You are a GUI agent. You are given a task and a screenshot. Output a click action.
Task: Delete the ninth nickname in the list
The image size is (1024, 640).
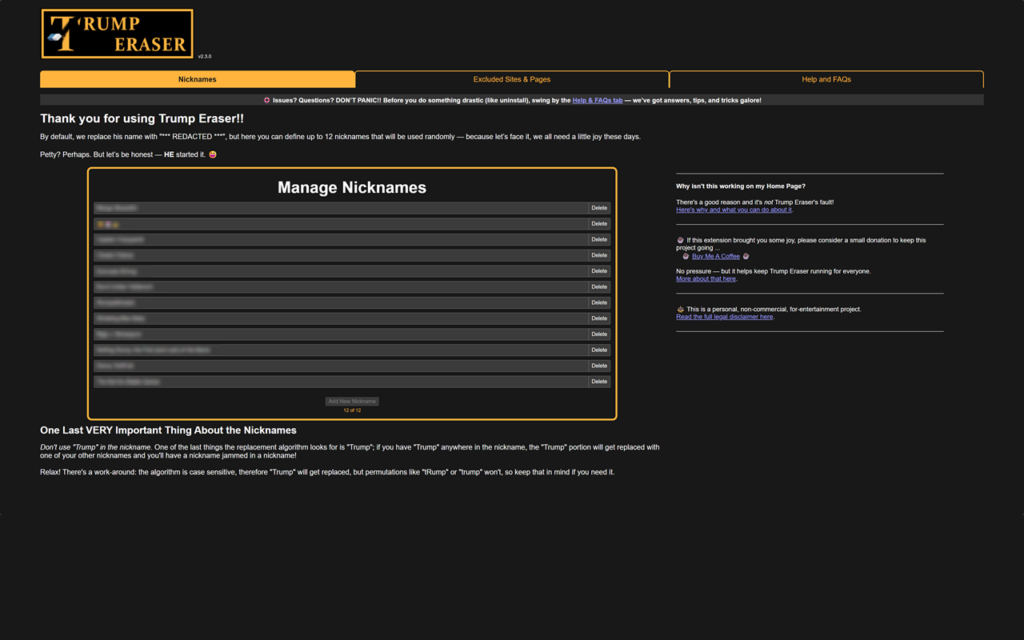click(599, 334)
